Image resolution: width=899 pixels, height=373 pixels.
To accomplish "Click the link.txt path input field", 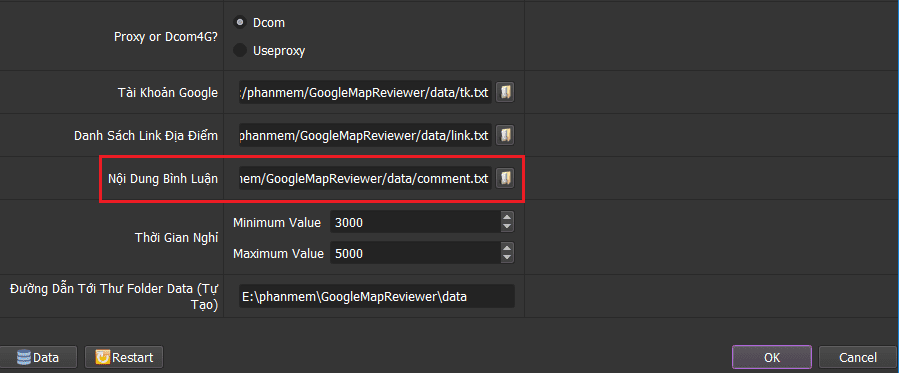I will 365,136.
